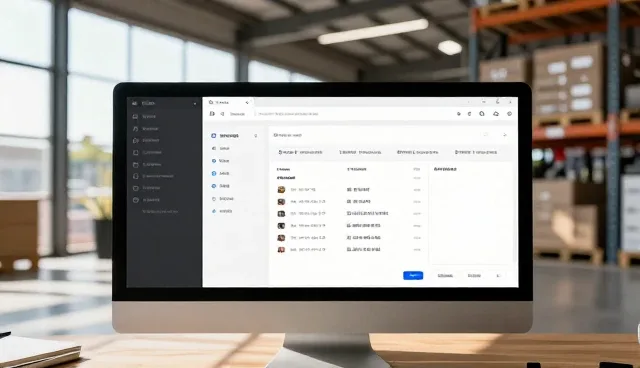Viewport: 640px width, 368px height.
Task: Open the first tab above the table
Action: click(300, 152)
